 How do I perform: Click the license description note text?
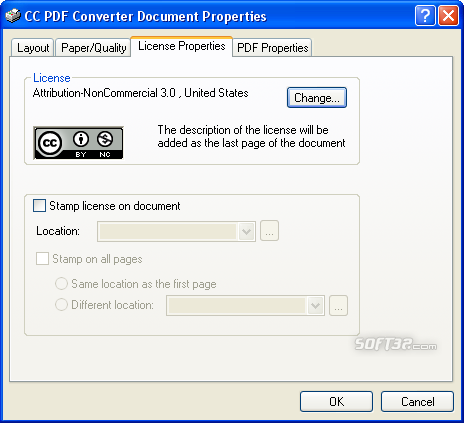[x=251, y=136]
